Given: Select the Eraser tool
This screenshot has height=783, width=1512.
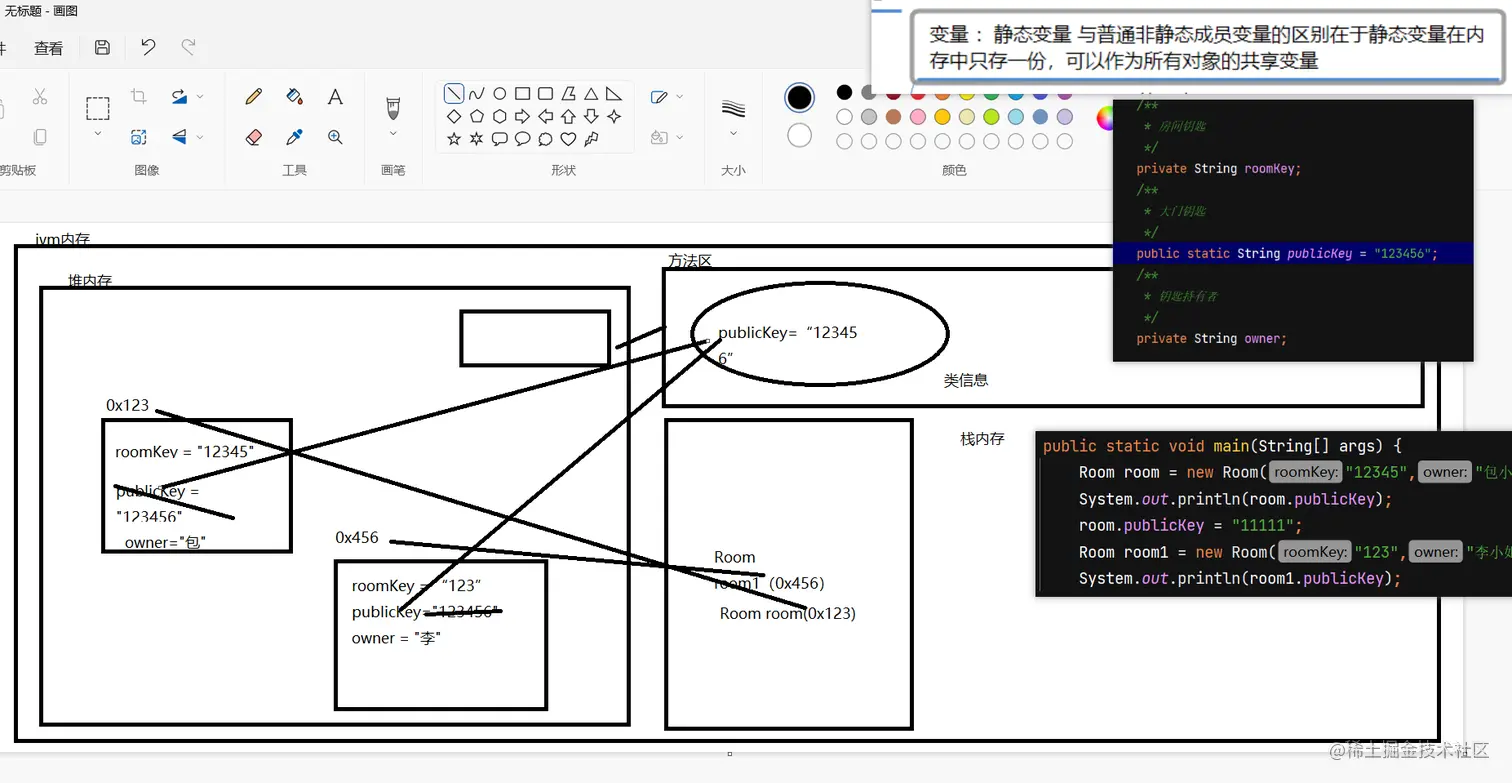Looking at the screenshot, I should (x=253, y=137).
